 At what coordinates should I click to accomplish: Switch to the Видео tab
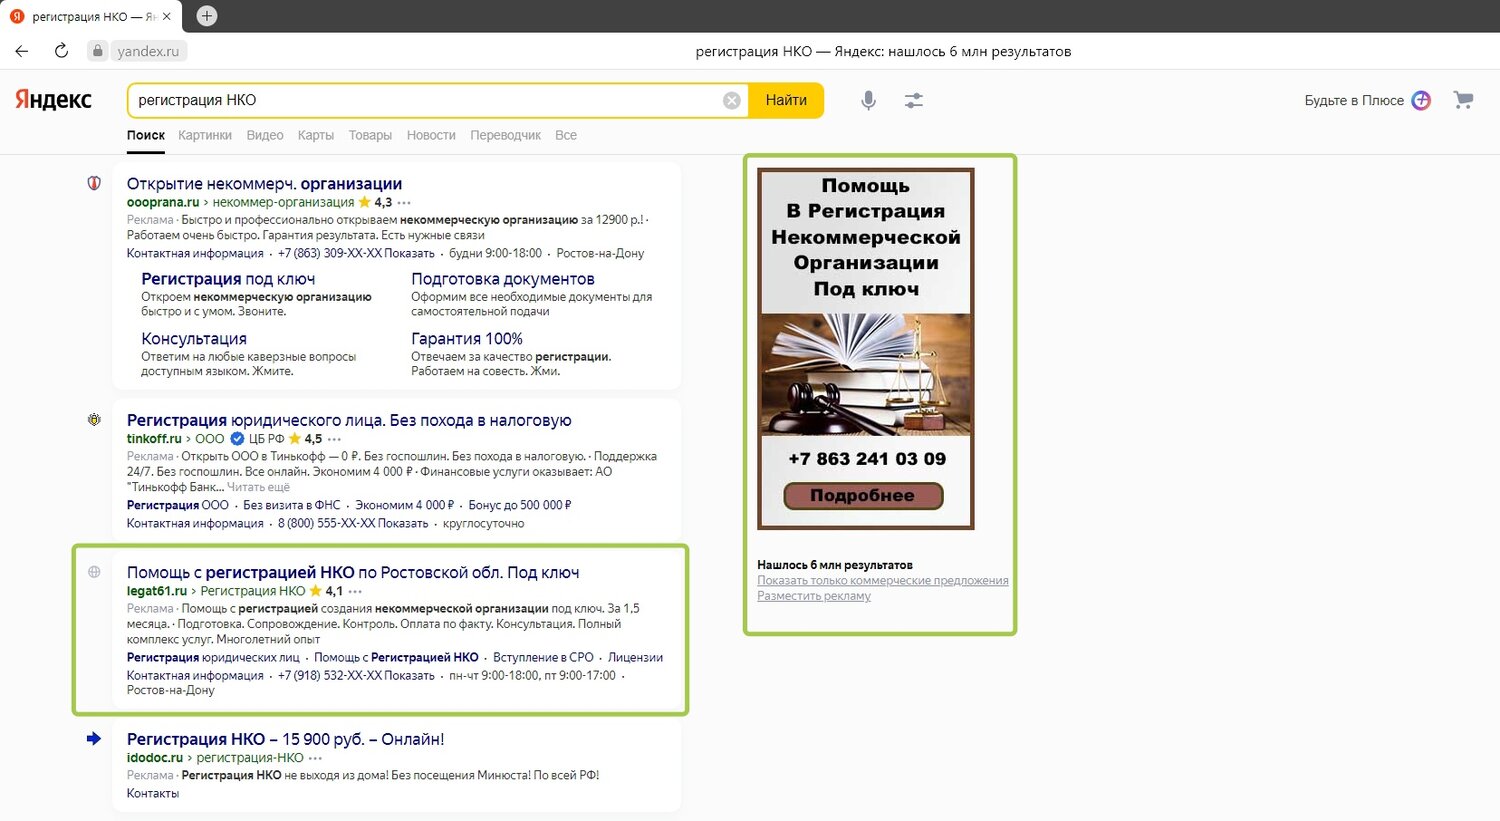pos(265,135)
